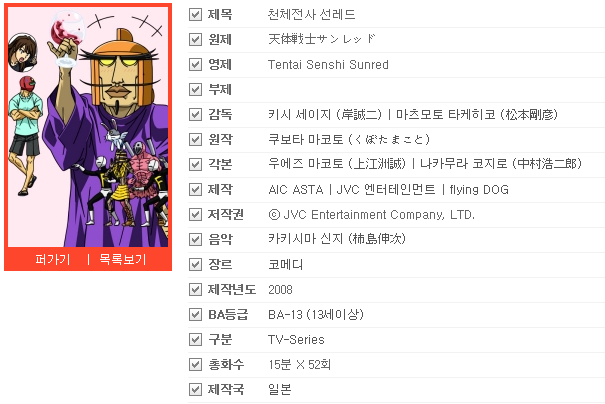Uncheck the 제작 checkbox
Viewport: 605px width, 404px height.
click(195, 189)
